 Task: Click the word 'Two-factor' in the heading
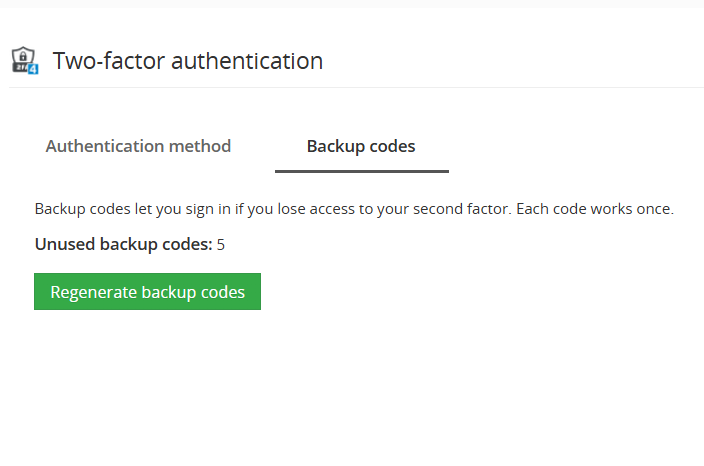point(109,61)
